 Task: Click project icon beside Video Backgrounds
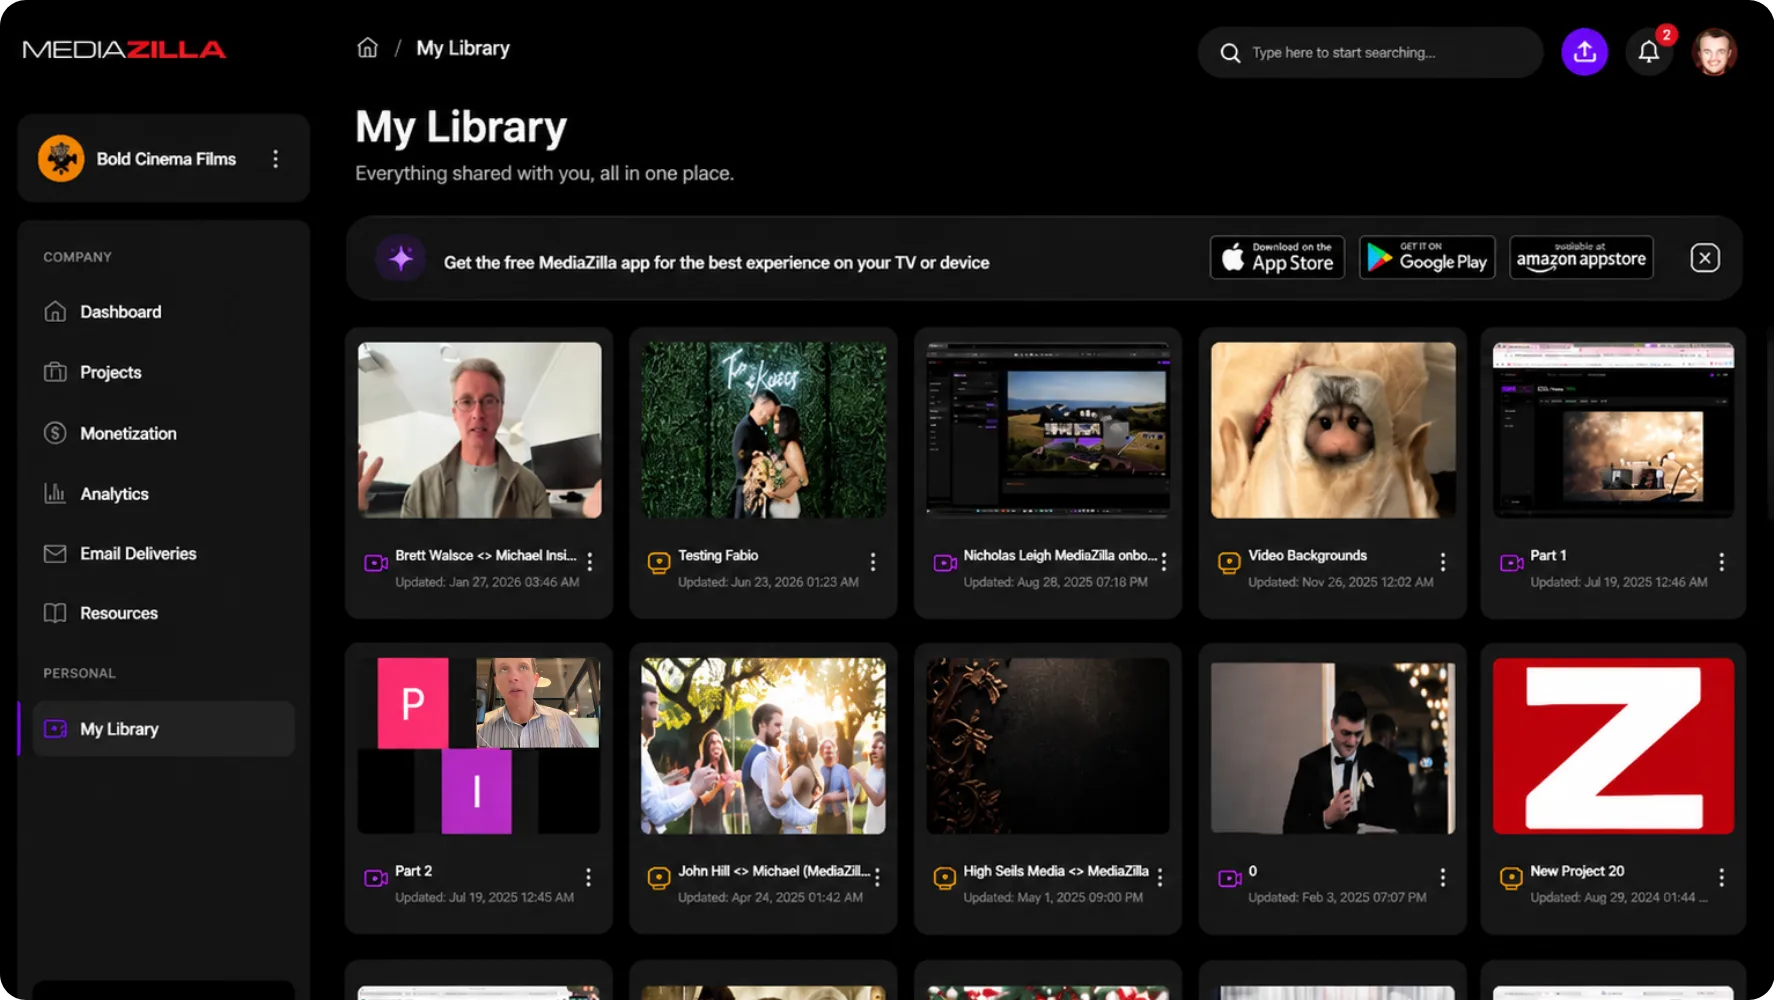1229,563
